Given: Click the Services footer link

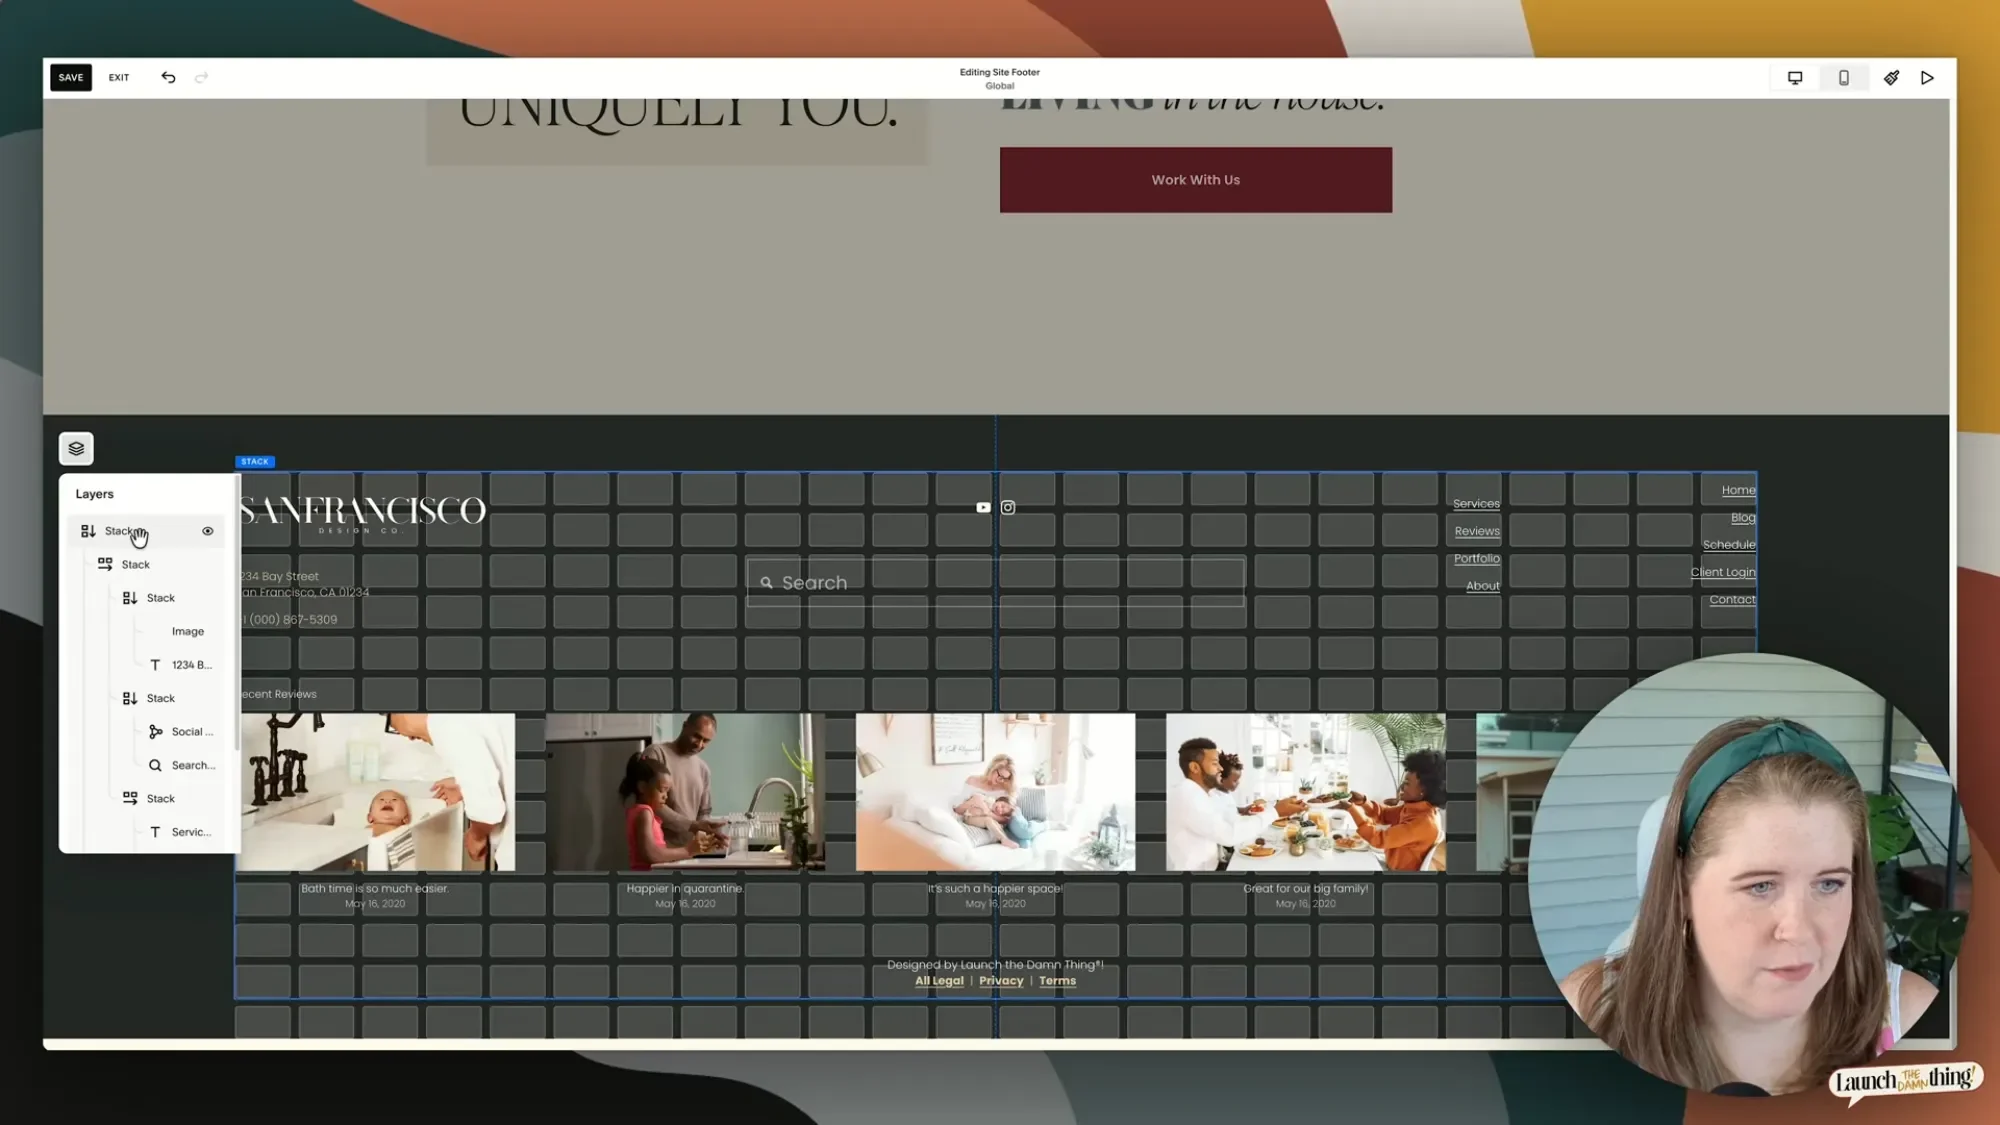Looking at the screenshot, I should pyautogui.click(x=1476, y=504).
